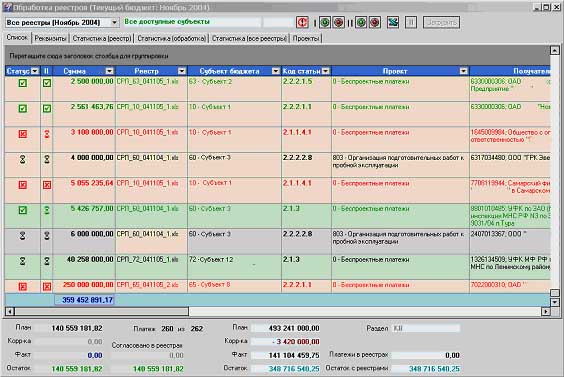Viewport: 564px width, 377px height.
Task: Toggle red X Статус box in 250 000 000,00 row
Action: [23, 287]
